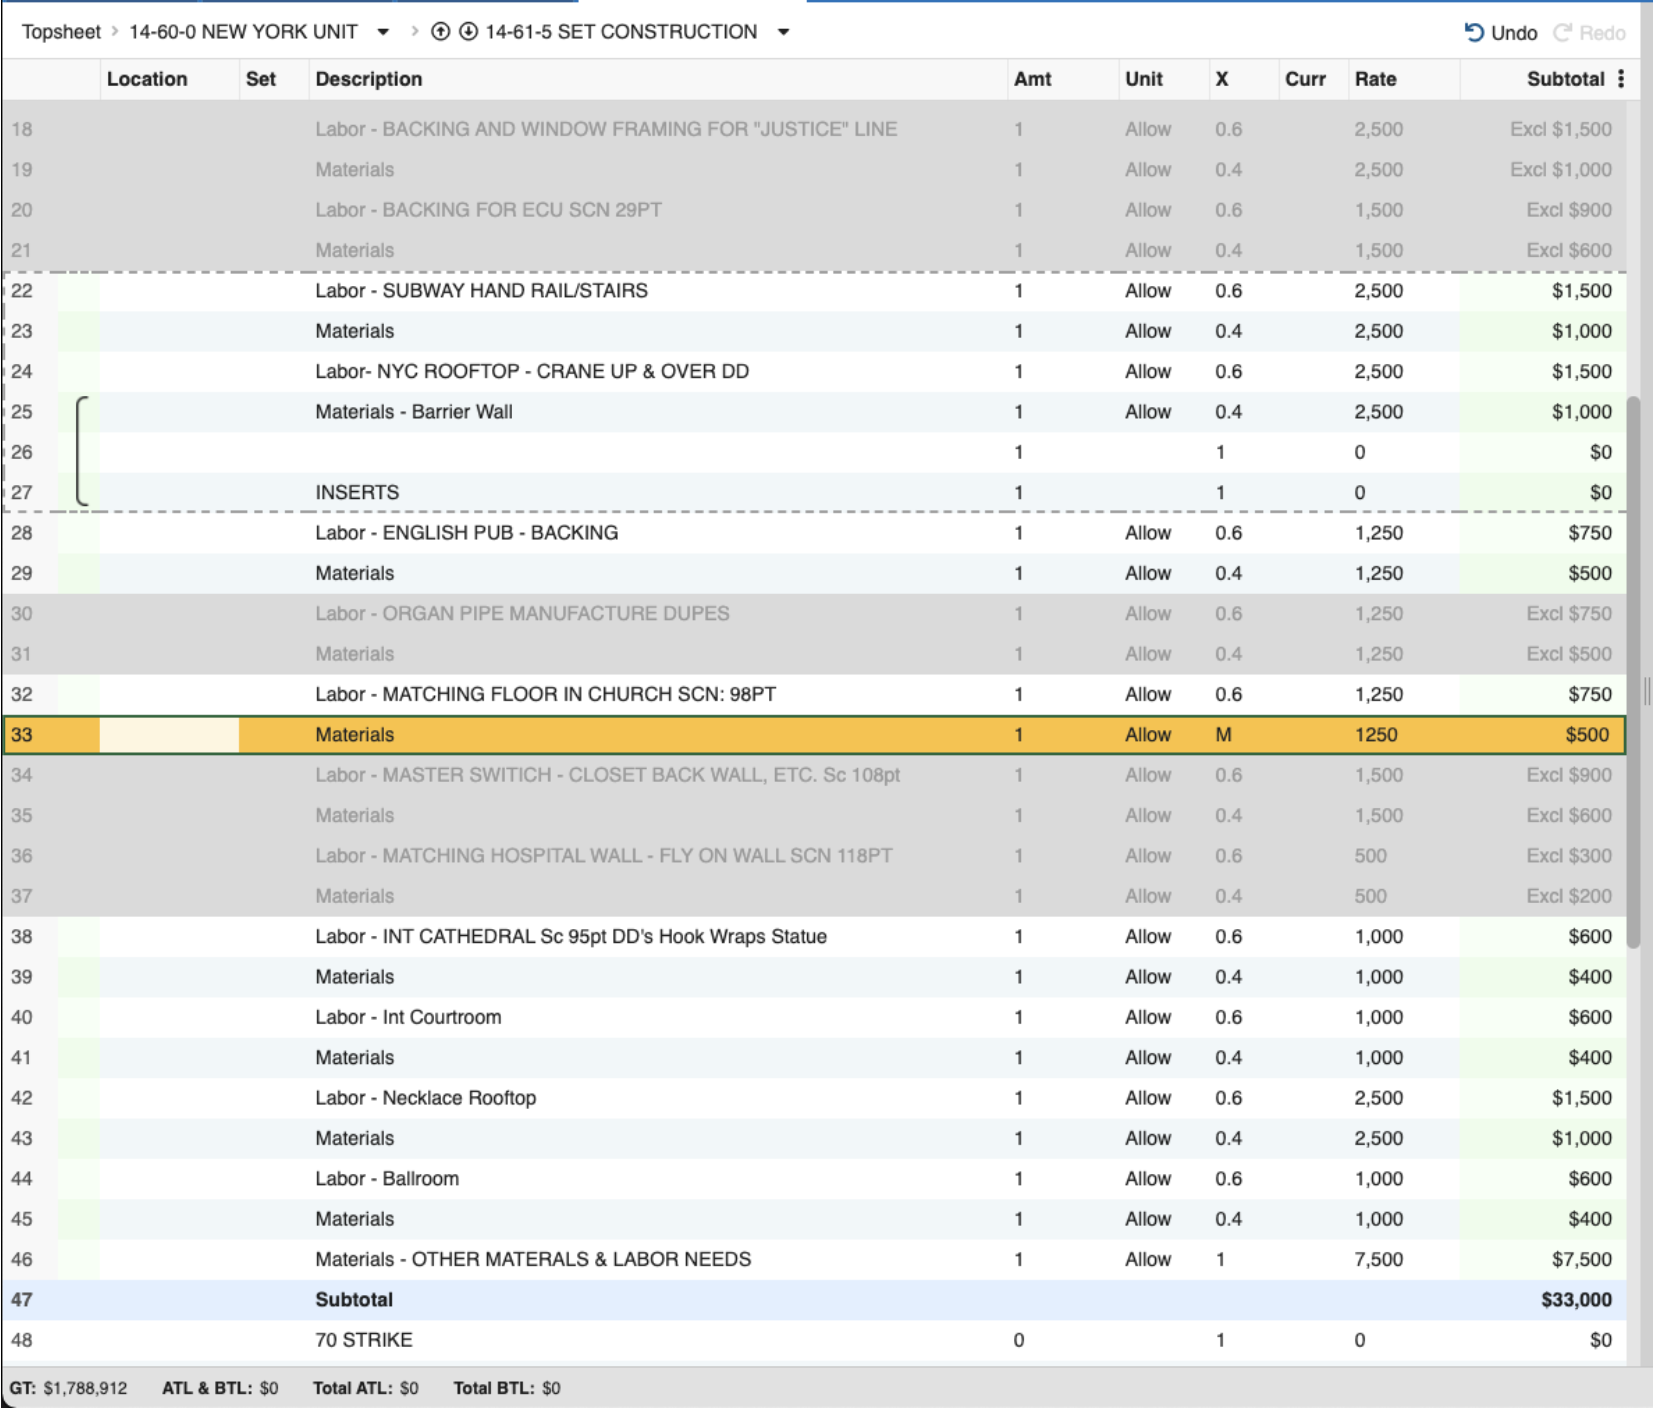Open the three-dot column options menu
Image resolution: width=1660 pixels, height=1410 pixels.
click(x=1621, y=79)
